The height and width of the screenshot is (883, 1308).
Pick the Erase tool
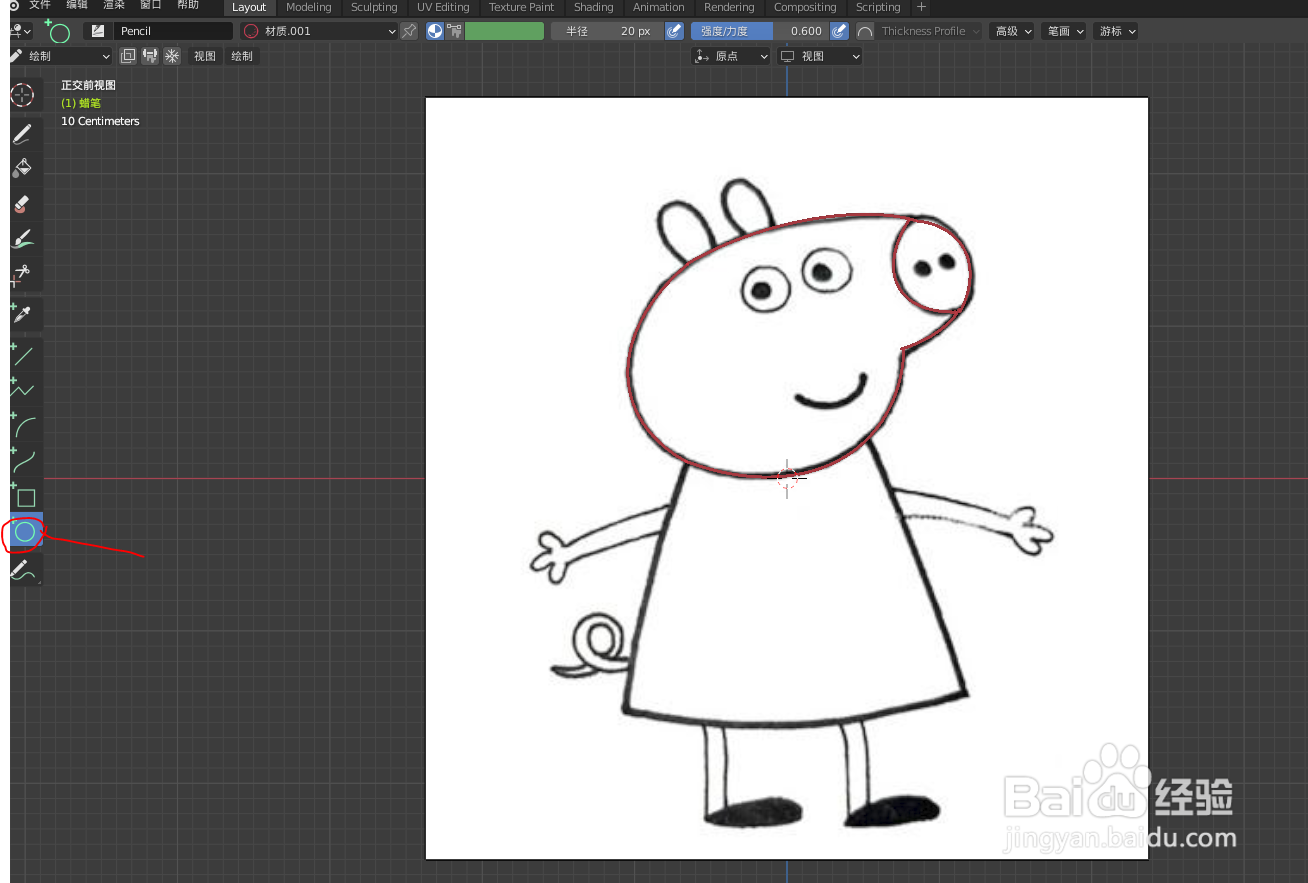[23, 203]
